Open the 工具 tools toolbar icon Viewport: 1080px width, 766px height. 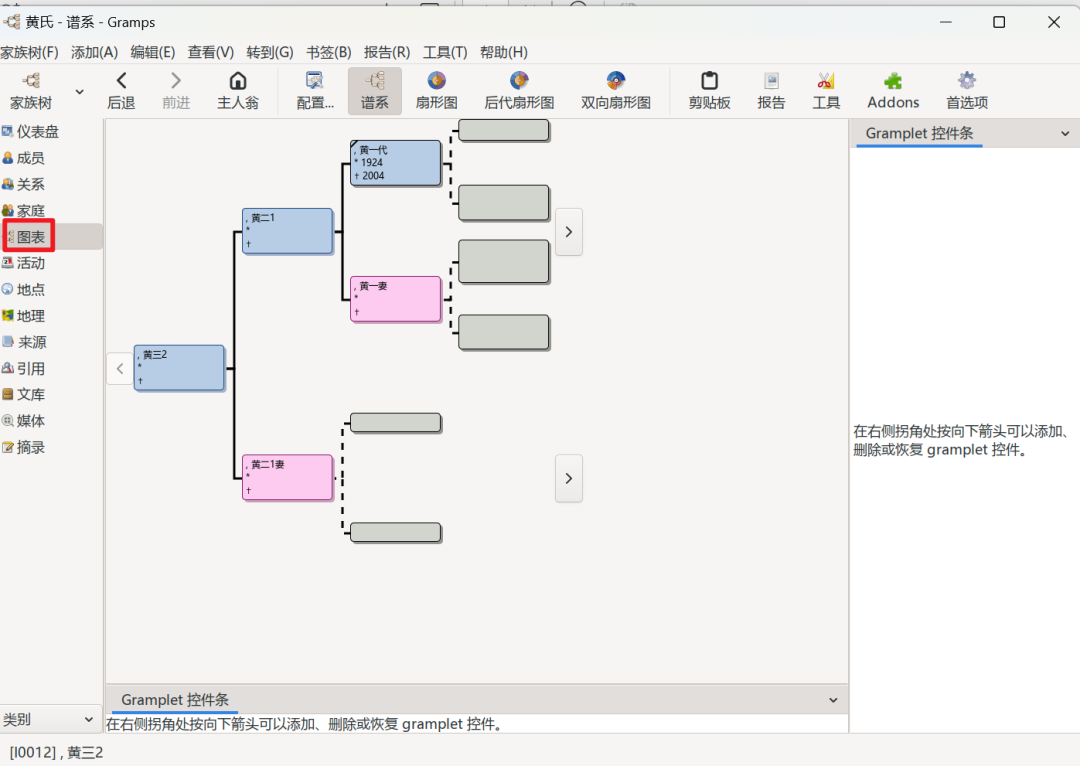tap(825, 90)
